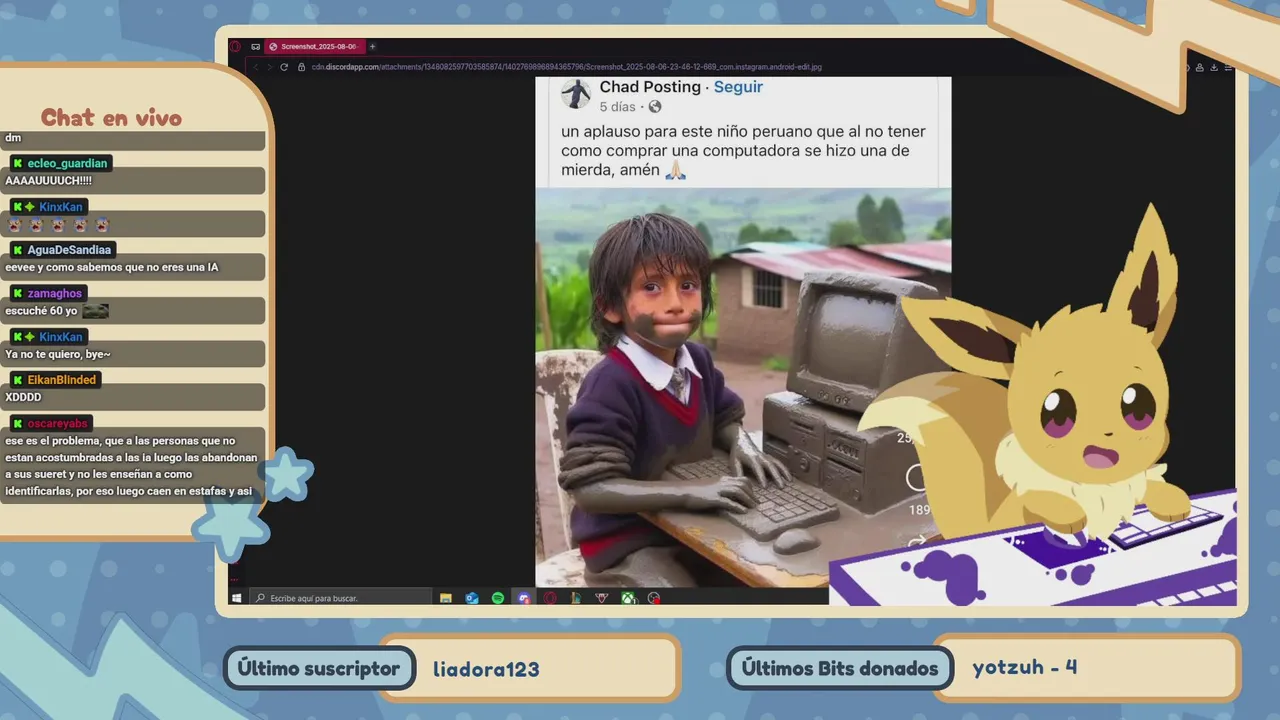Click the 'Últimos Bits donados' label
Viewport: 1280px width, 720px height.
840,669
